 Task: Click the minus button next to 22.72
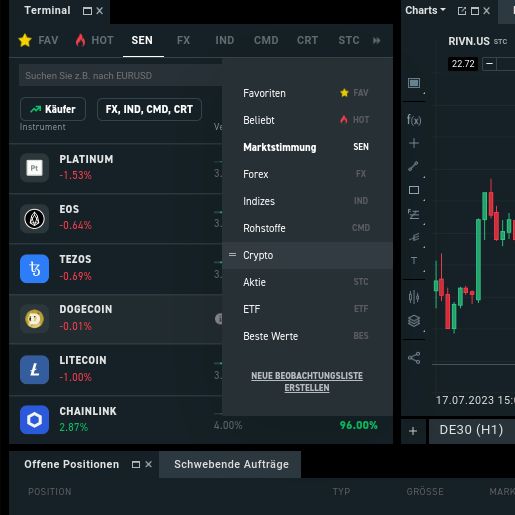(x=489, y=63)
